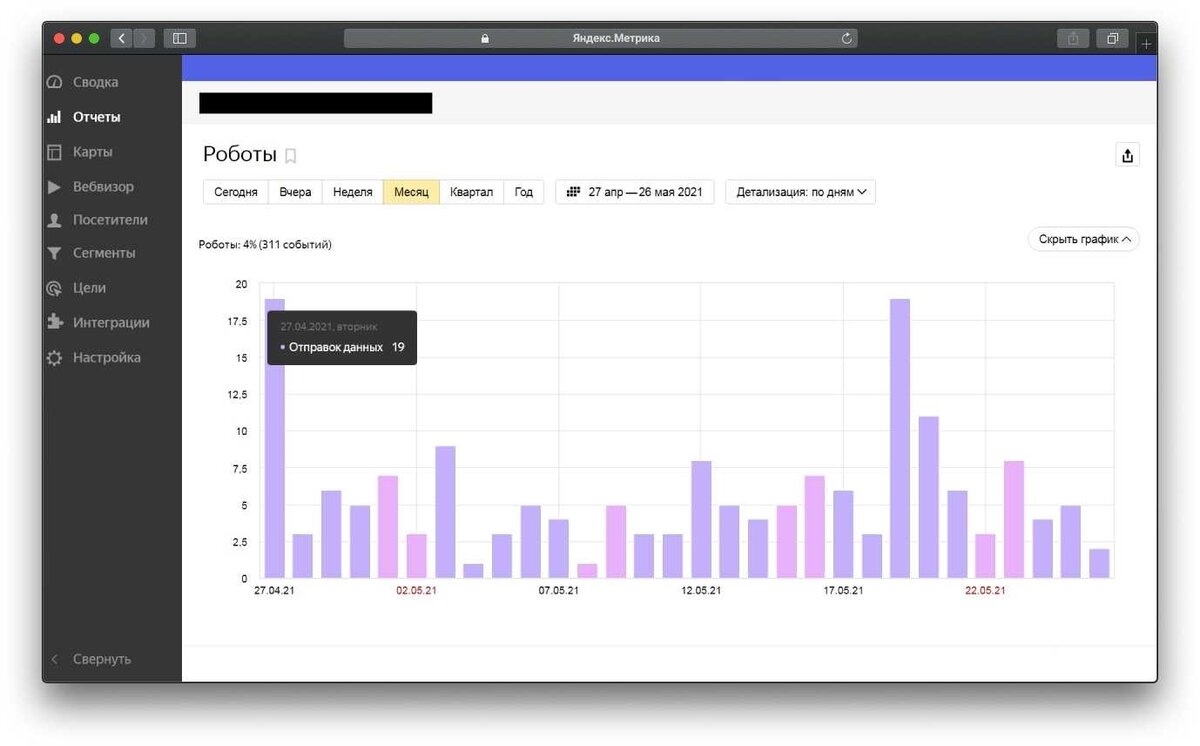Select the Год period

tap(524, 192)
